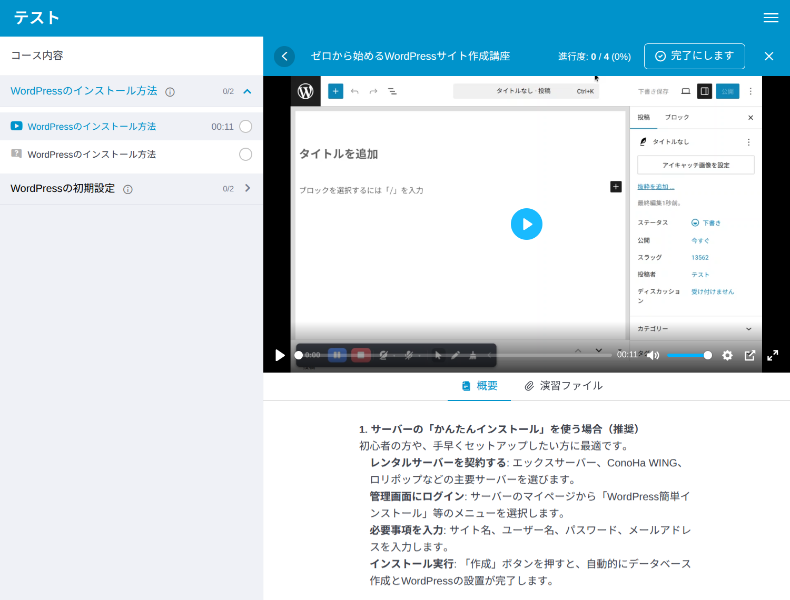Click the 今すぐ publish link
The width and height of the screenshot is (790, 600).
[x=700, y=240]
